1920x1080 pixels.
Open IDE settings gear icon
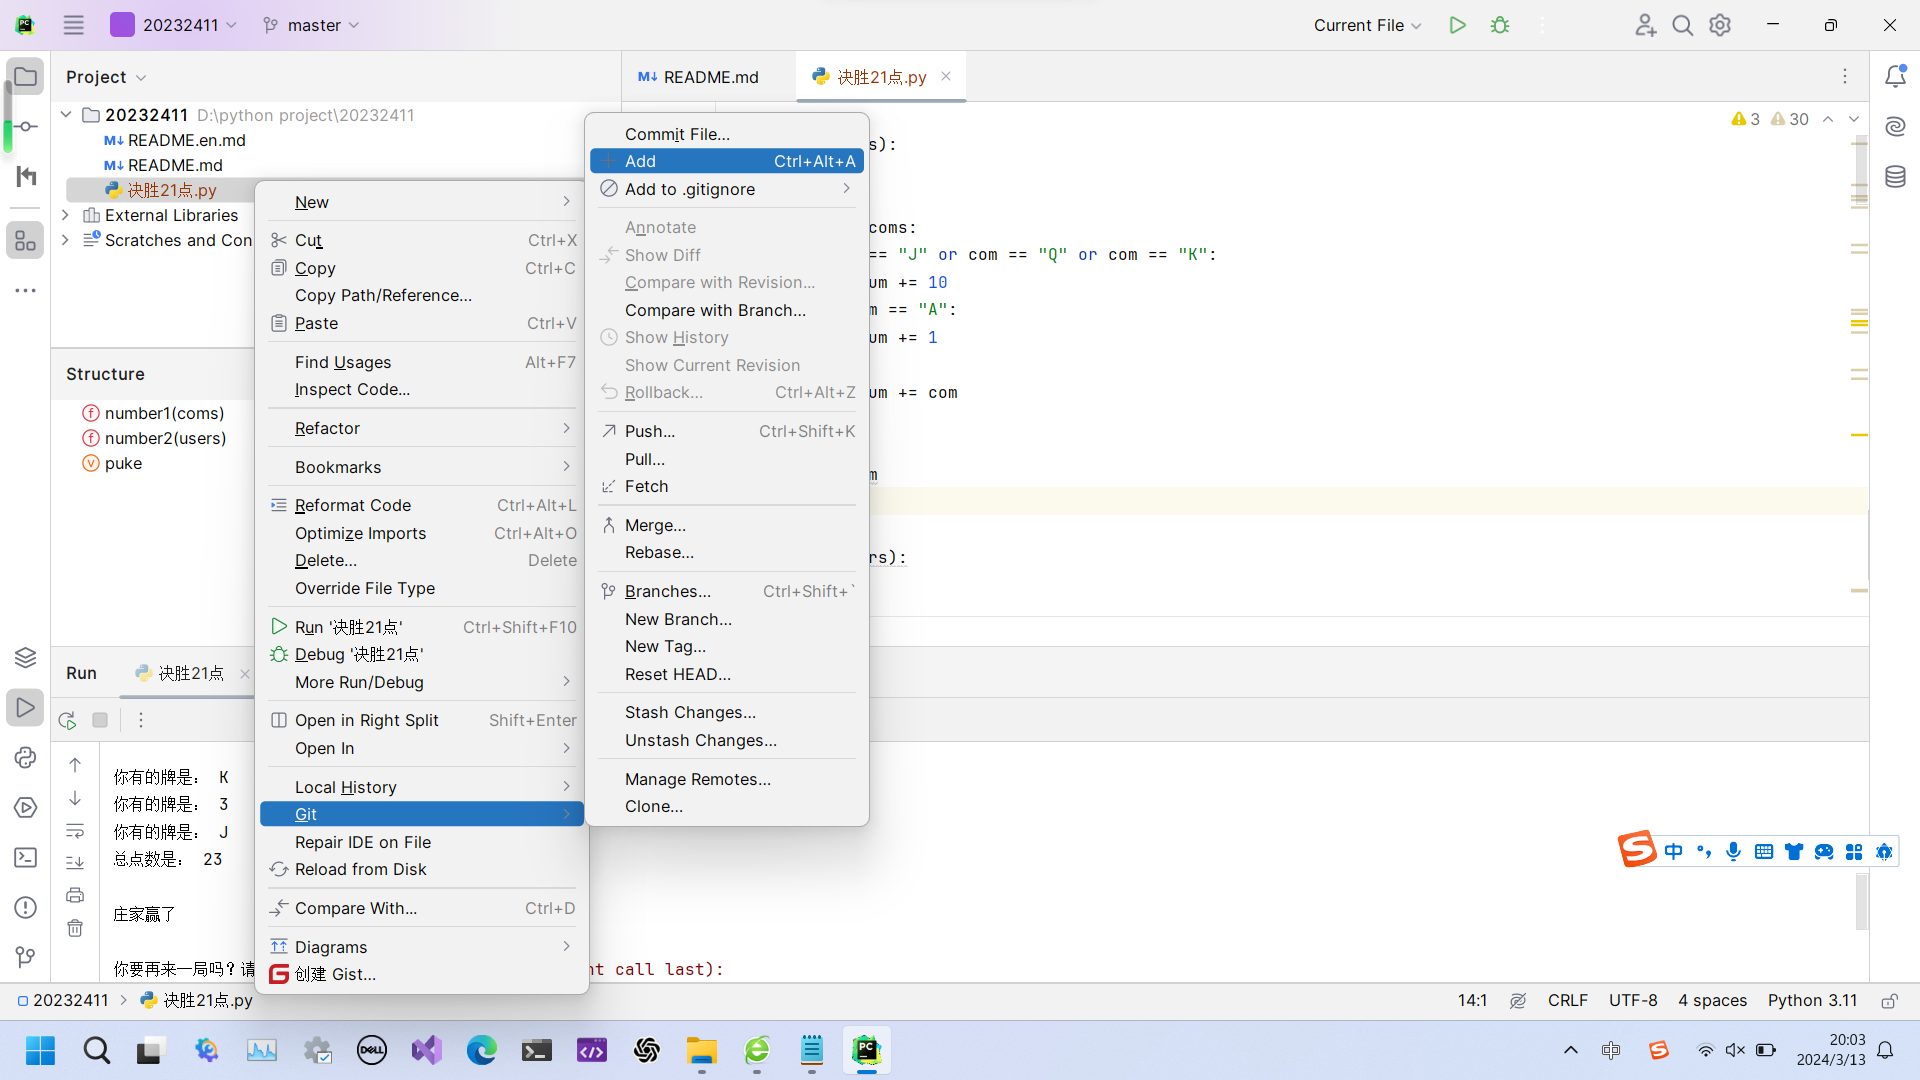click(x=1720, y=25)
